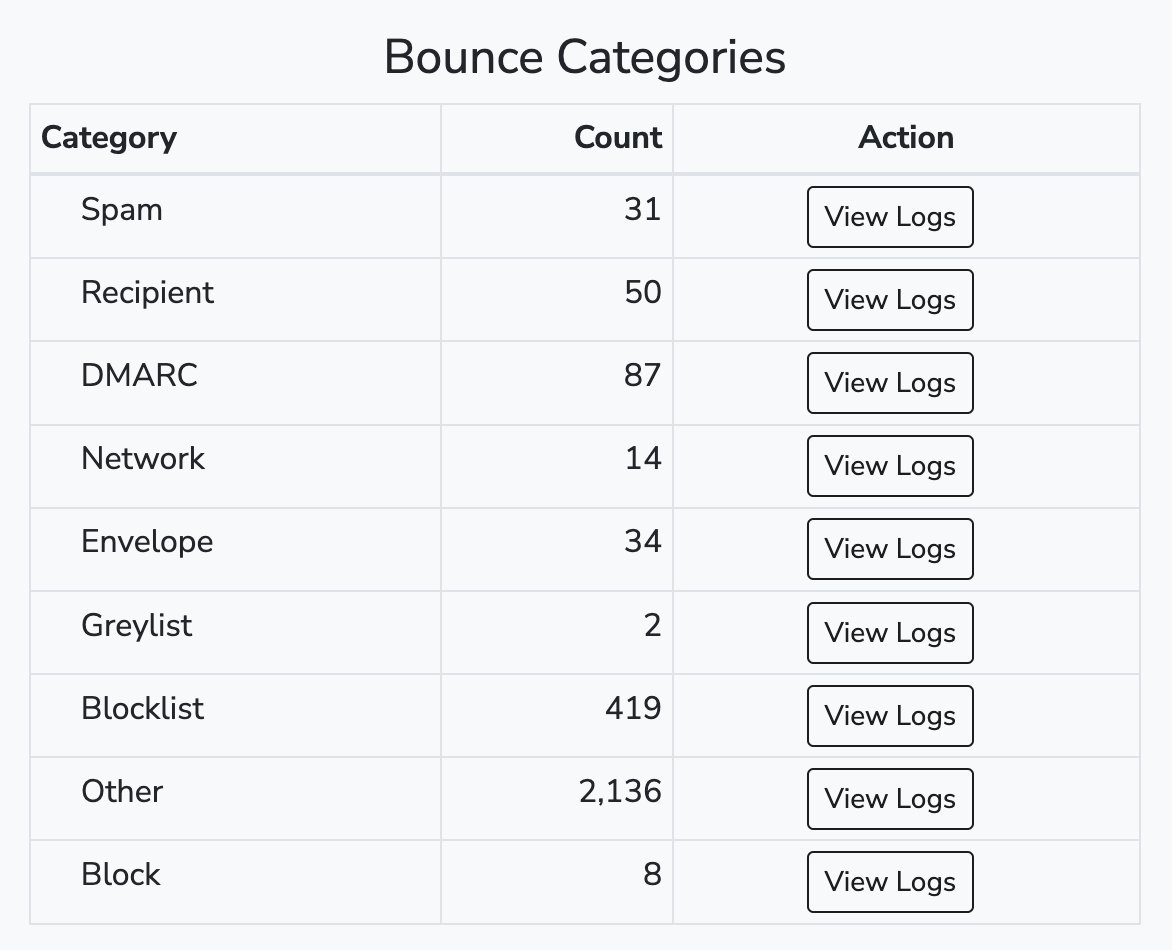Screen dimensions: 1172x950
Task: Click the Bounce Categories heading
Action: click(x=585, y=57)
